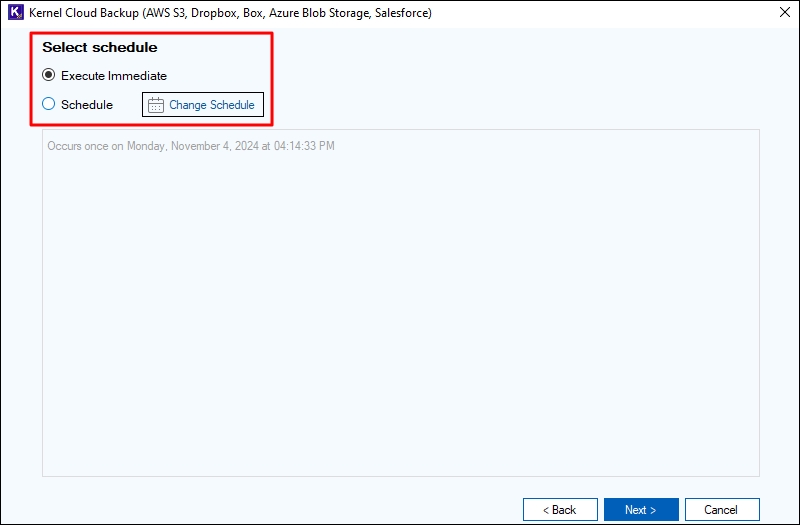Screen dimensions: 800x525
Task: Select the Execute Immediate radio button
Action: point(48,76)
